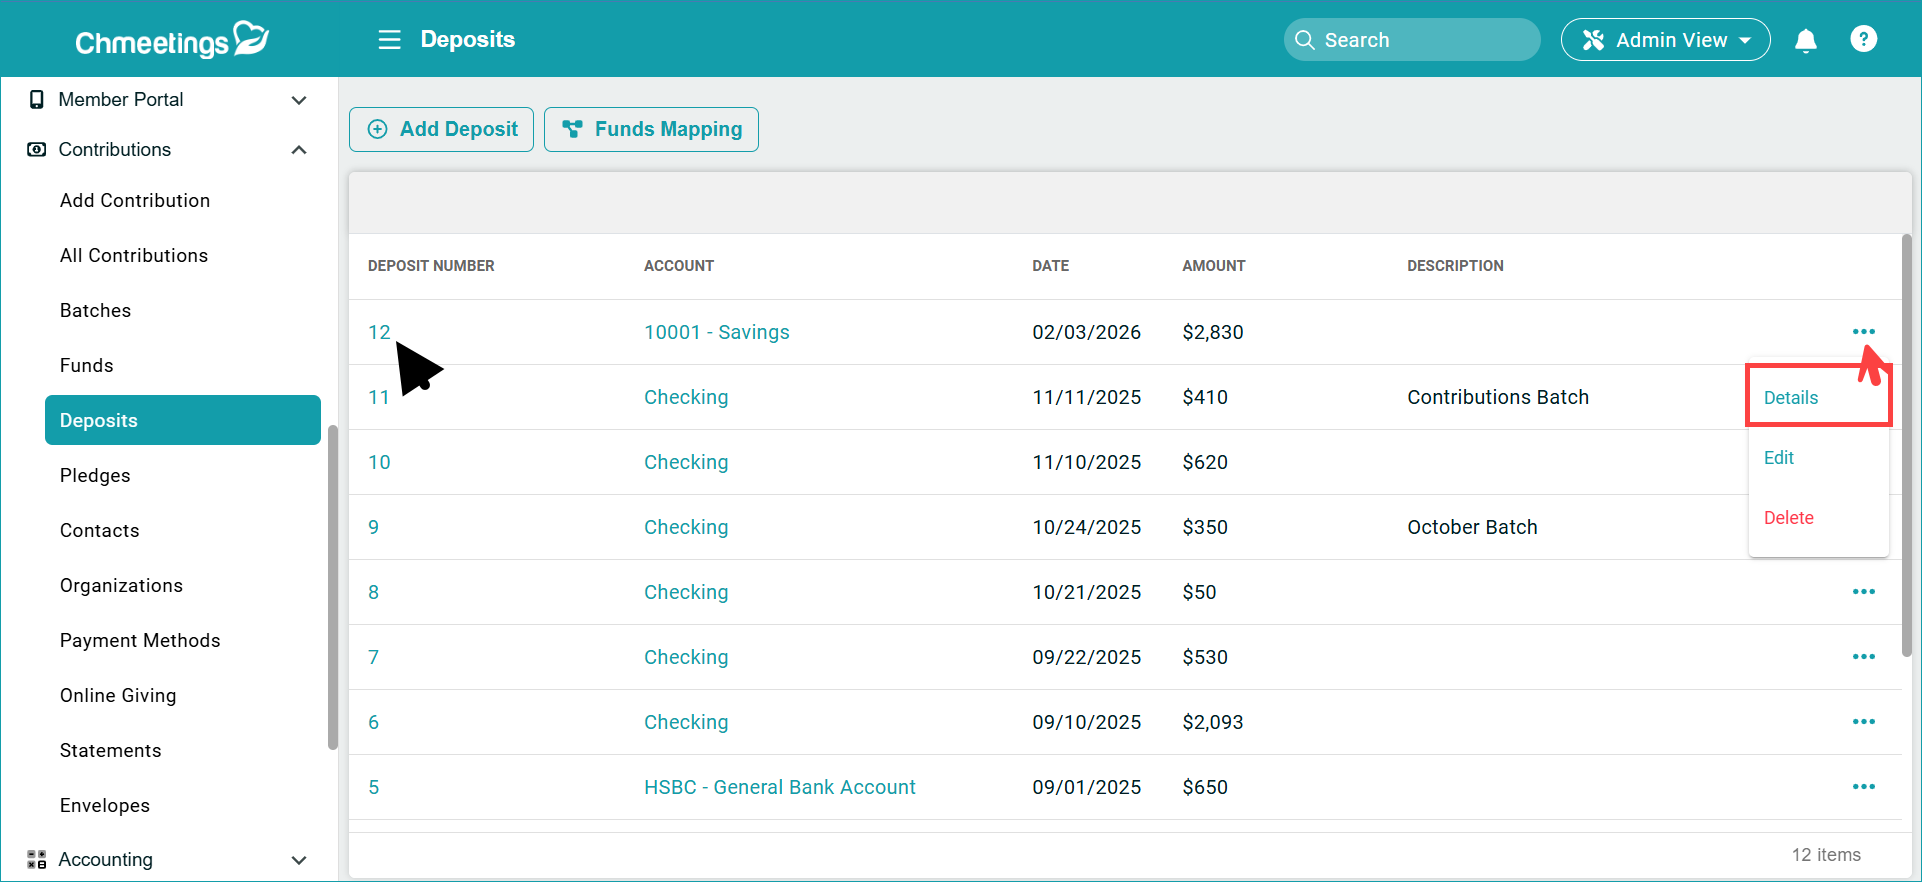This screenshot has height=882, width=1922.
Task: Choose Delete in the context menu
Action: coord(1788,518)
